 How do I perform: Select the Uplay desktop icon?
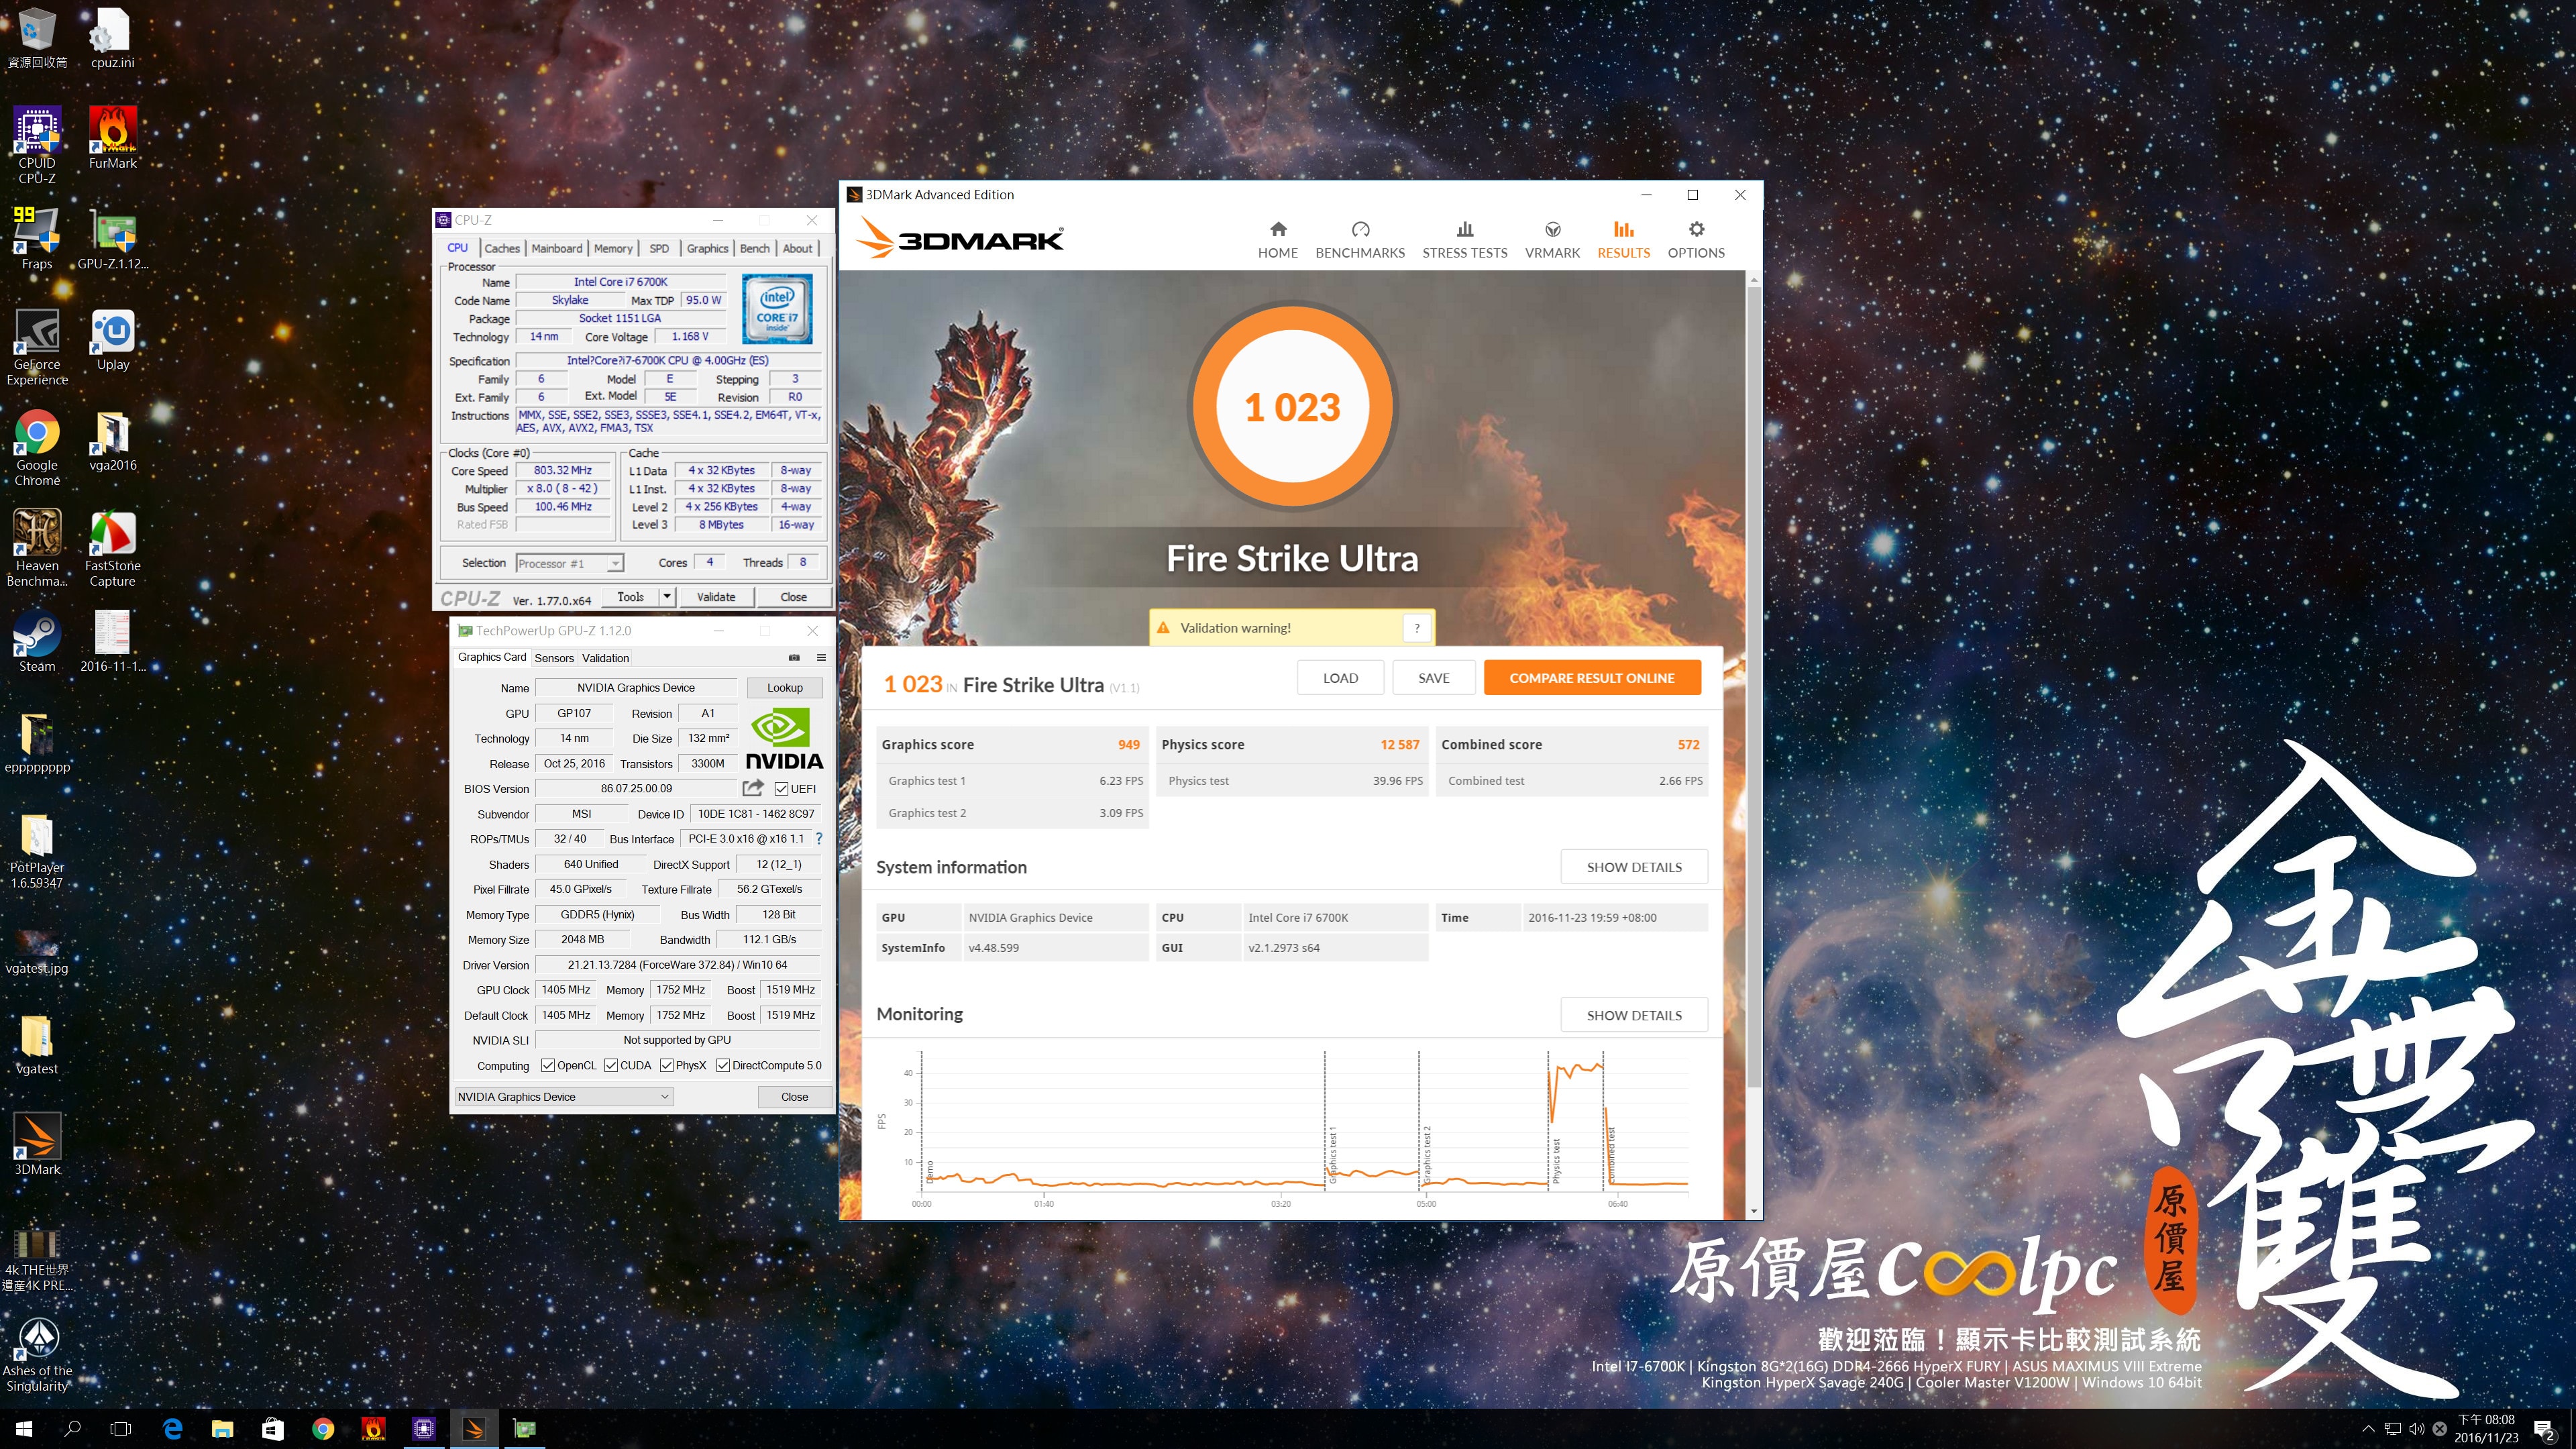click(x=113, y=340)
